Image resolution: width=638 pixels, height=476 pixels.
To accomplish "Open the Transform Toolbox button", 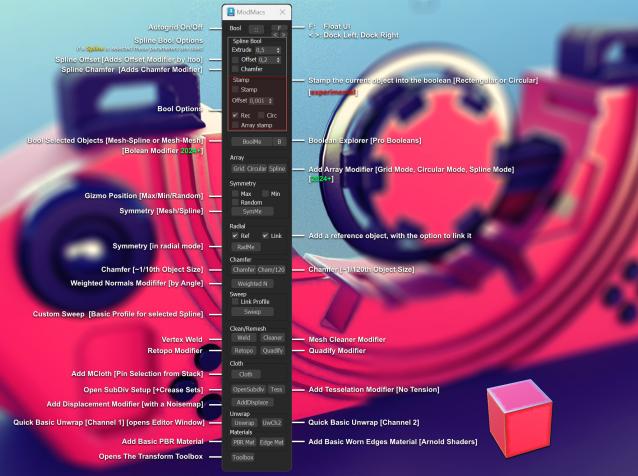I will [x=243, y=457].
